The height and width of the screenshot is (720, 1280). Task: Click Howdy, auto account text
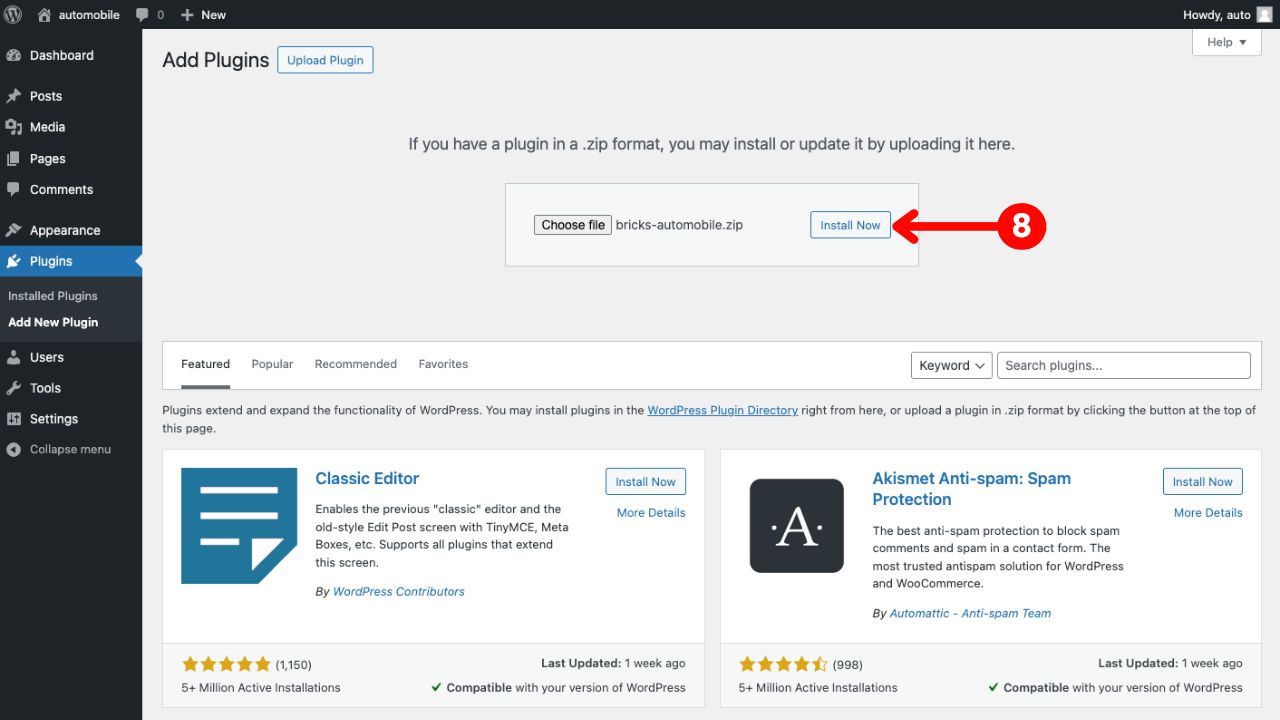coord(1217,15)
